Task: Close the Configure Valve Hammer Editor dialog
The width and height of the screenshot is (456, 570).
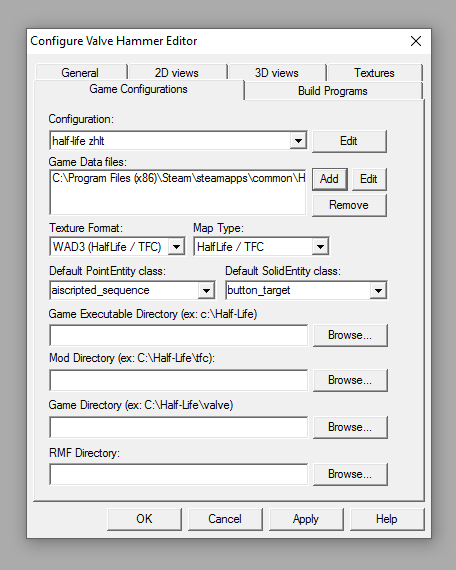Action: point(416,41)
